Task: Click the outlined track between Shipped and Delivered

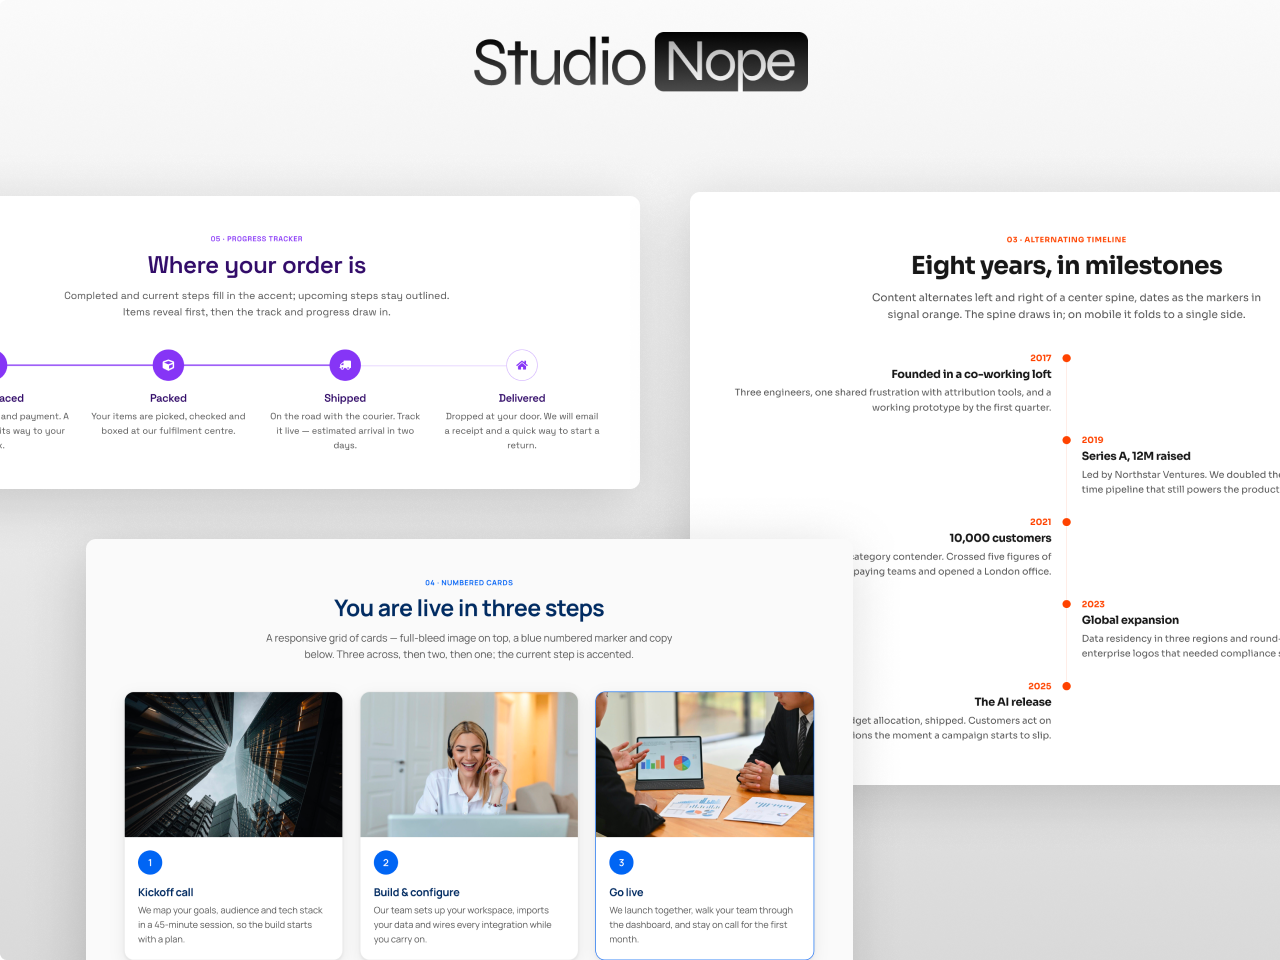Action: click(x=434, y=365)
